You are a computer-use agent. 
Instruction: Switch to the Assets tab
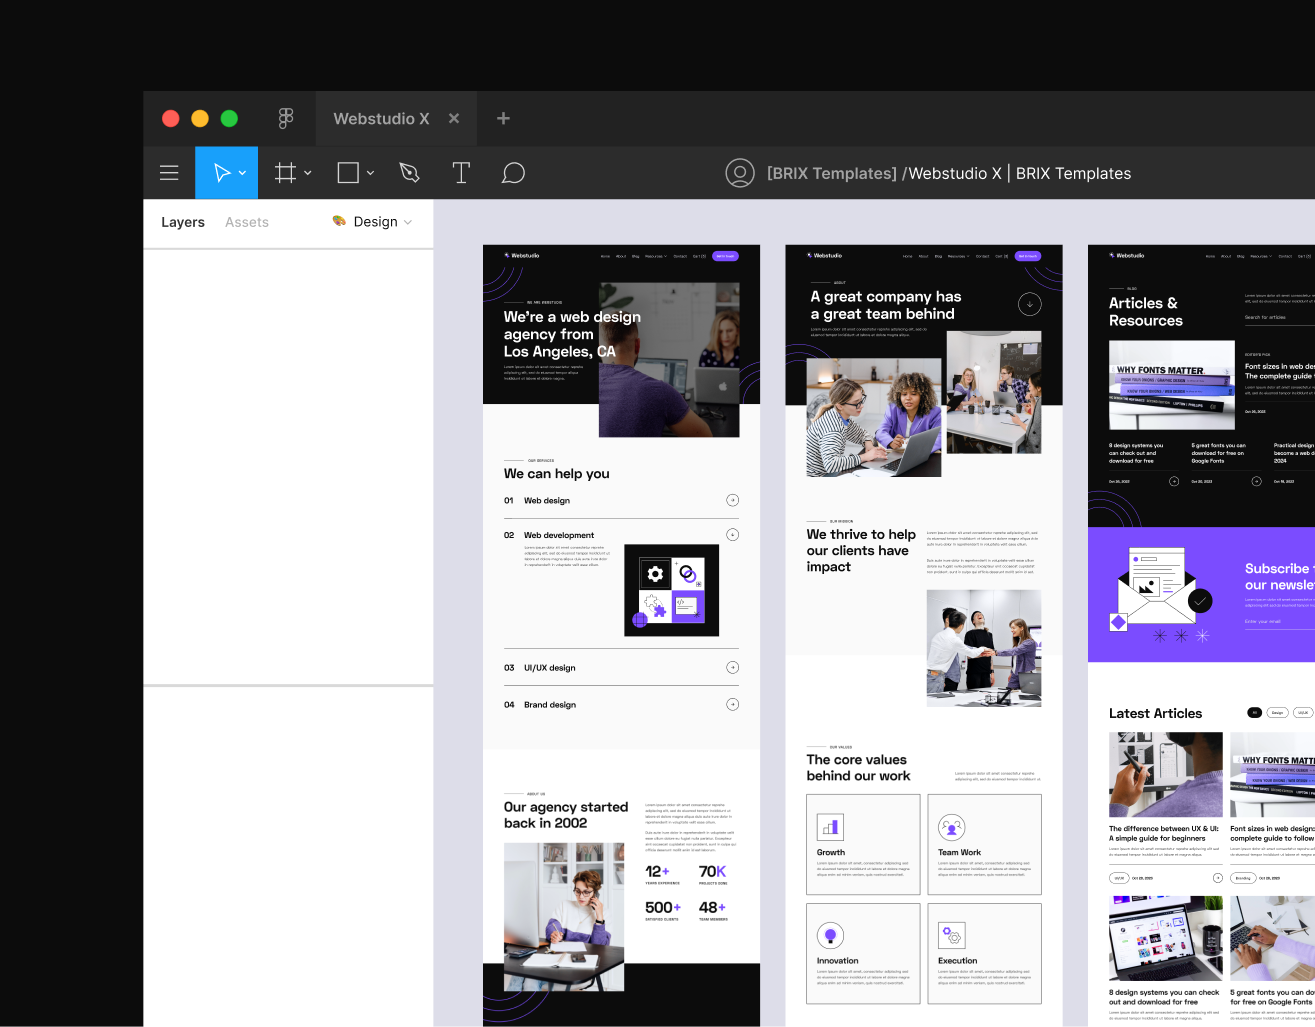pos(247,222)
